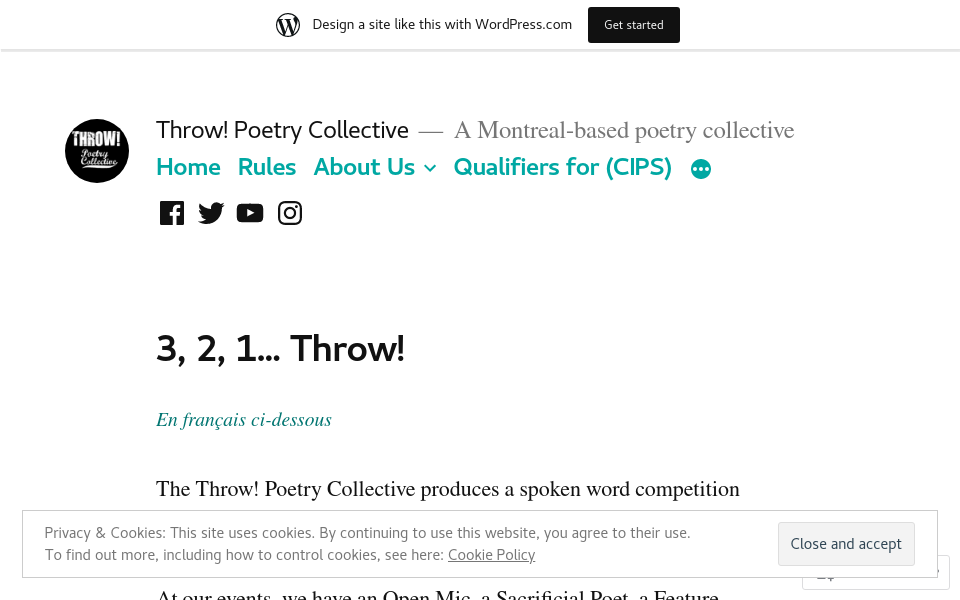960x600 pixels.
Task: Select Qualifiers for (CIPS) in the navigation
Action: [562, 167]
